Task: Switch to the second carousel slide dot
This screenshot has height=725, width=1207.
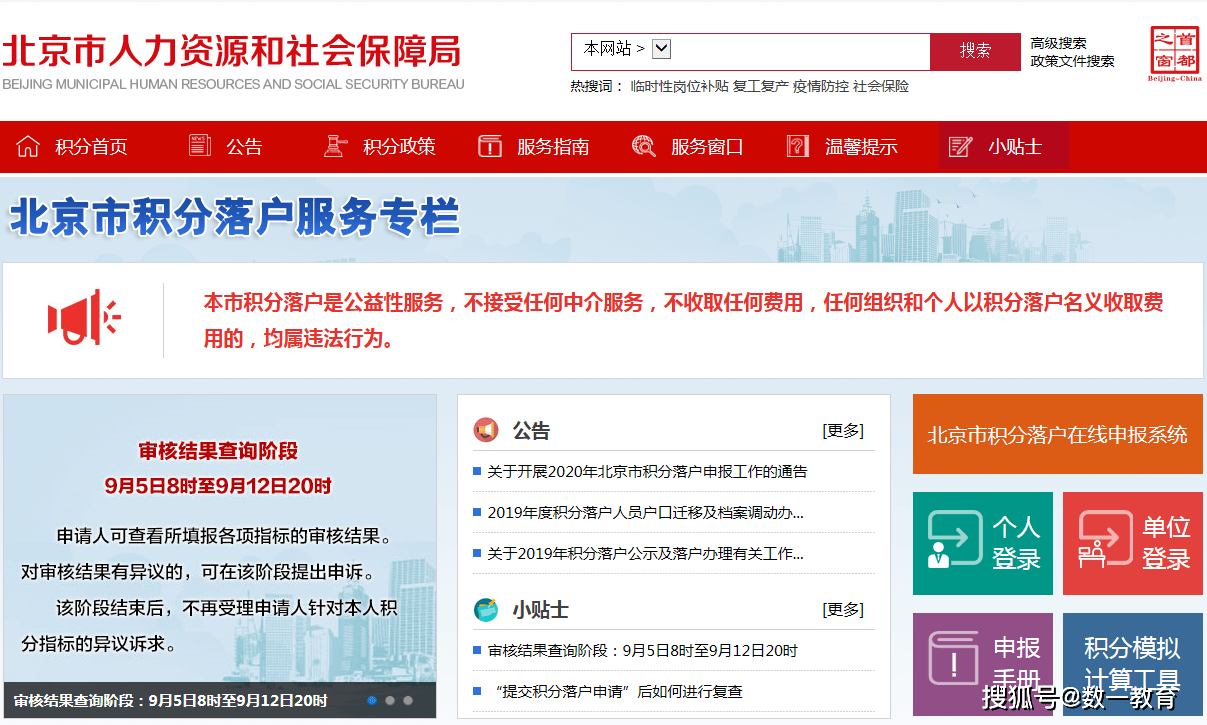Action: 390,701
